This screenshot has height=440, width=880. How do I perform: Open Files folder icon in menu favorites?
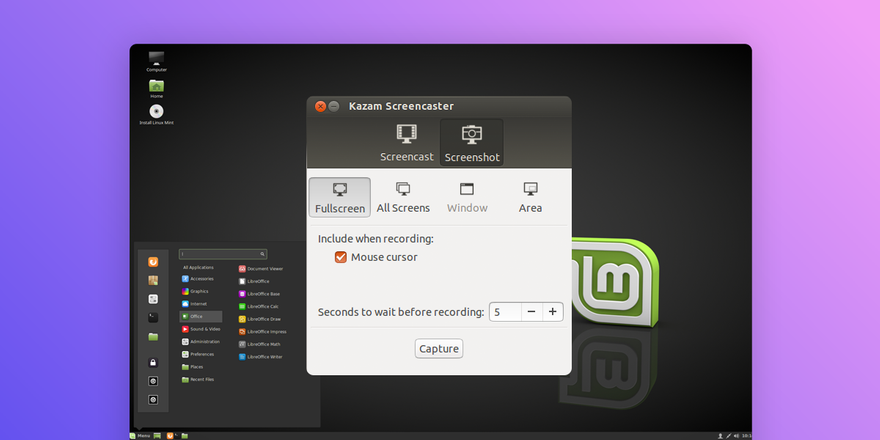pos(153,337)
